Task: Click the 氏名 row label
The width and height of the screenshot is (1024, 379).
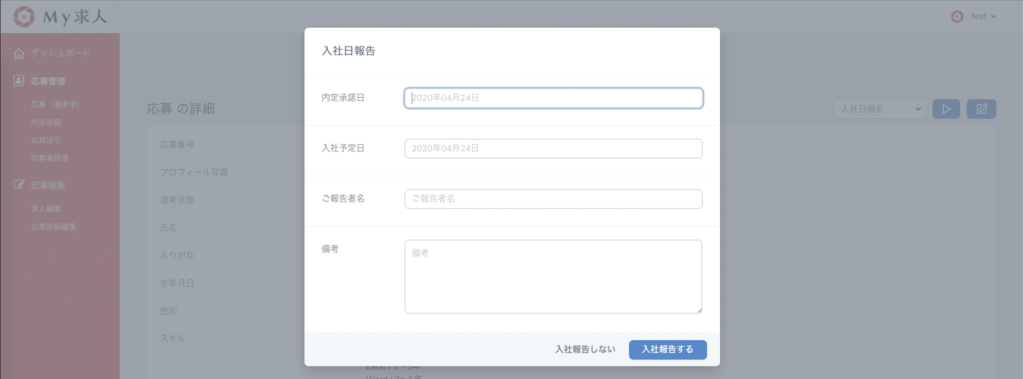Action: click(x=168, y=227)
